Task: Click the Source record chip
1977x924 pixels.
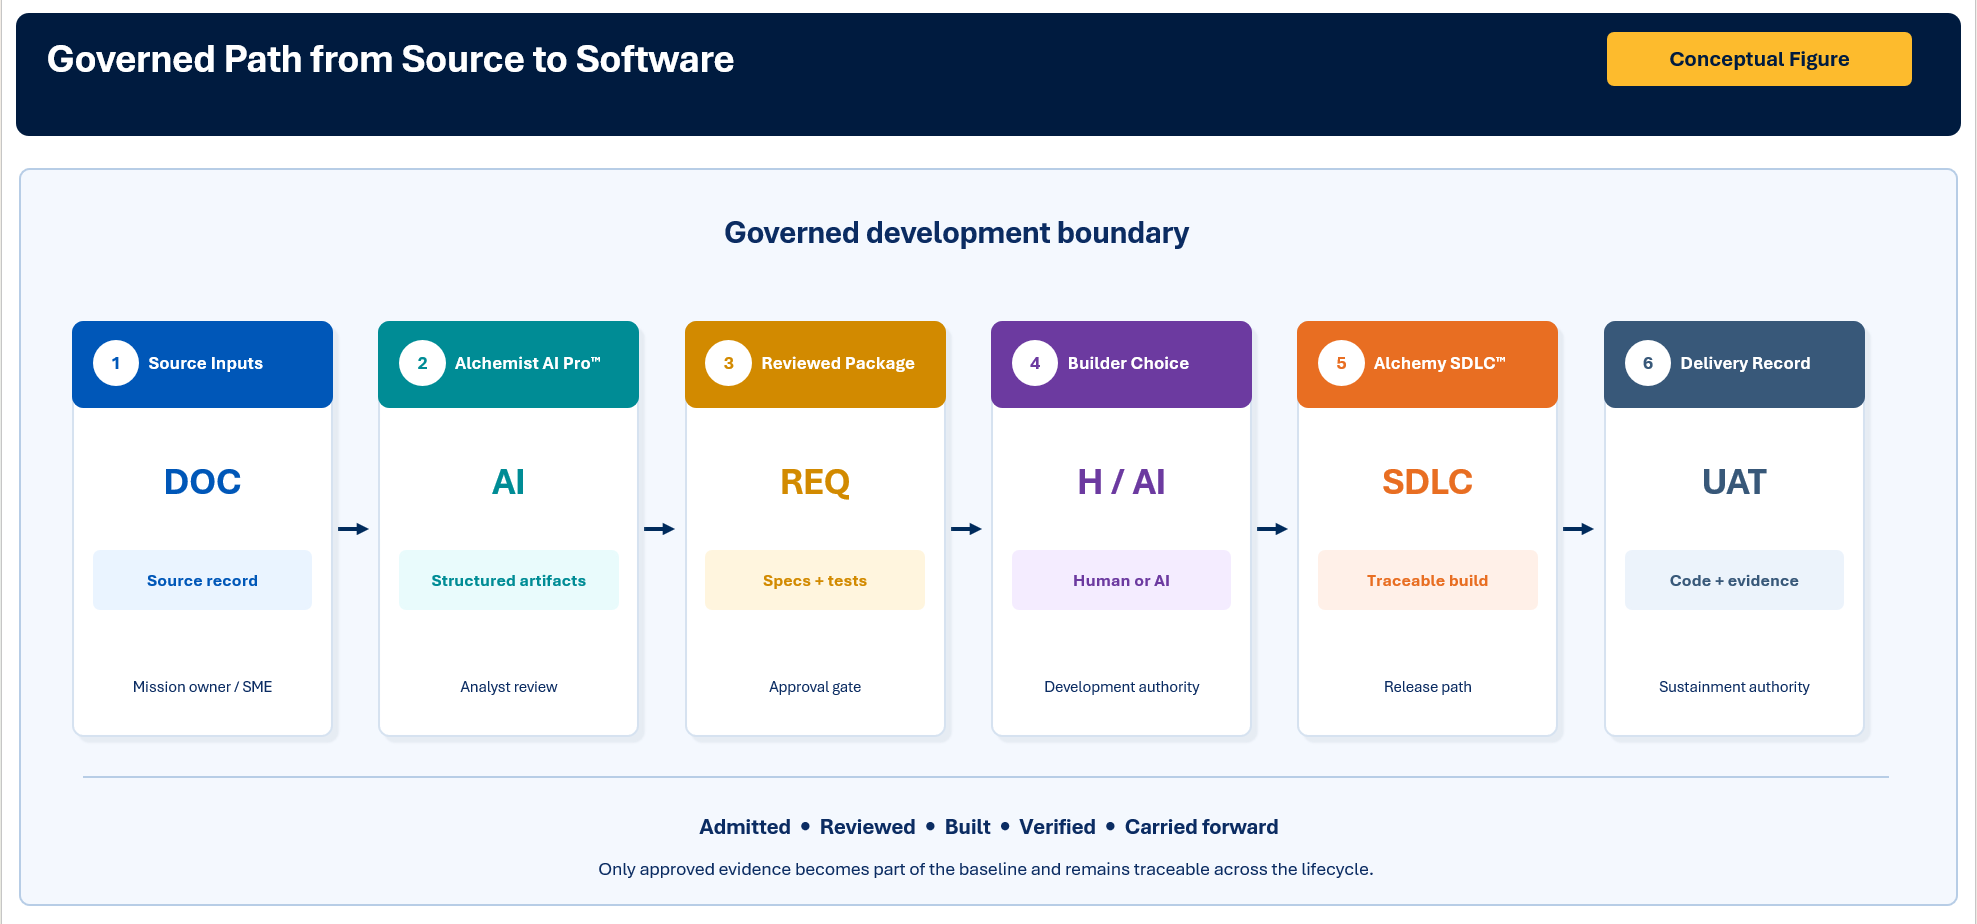Action: pyautogui.click(x=202, y=580)
